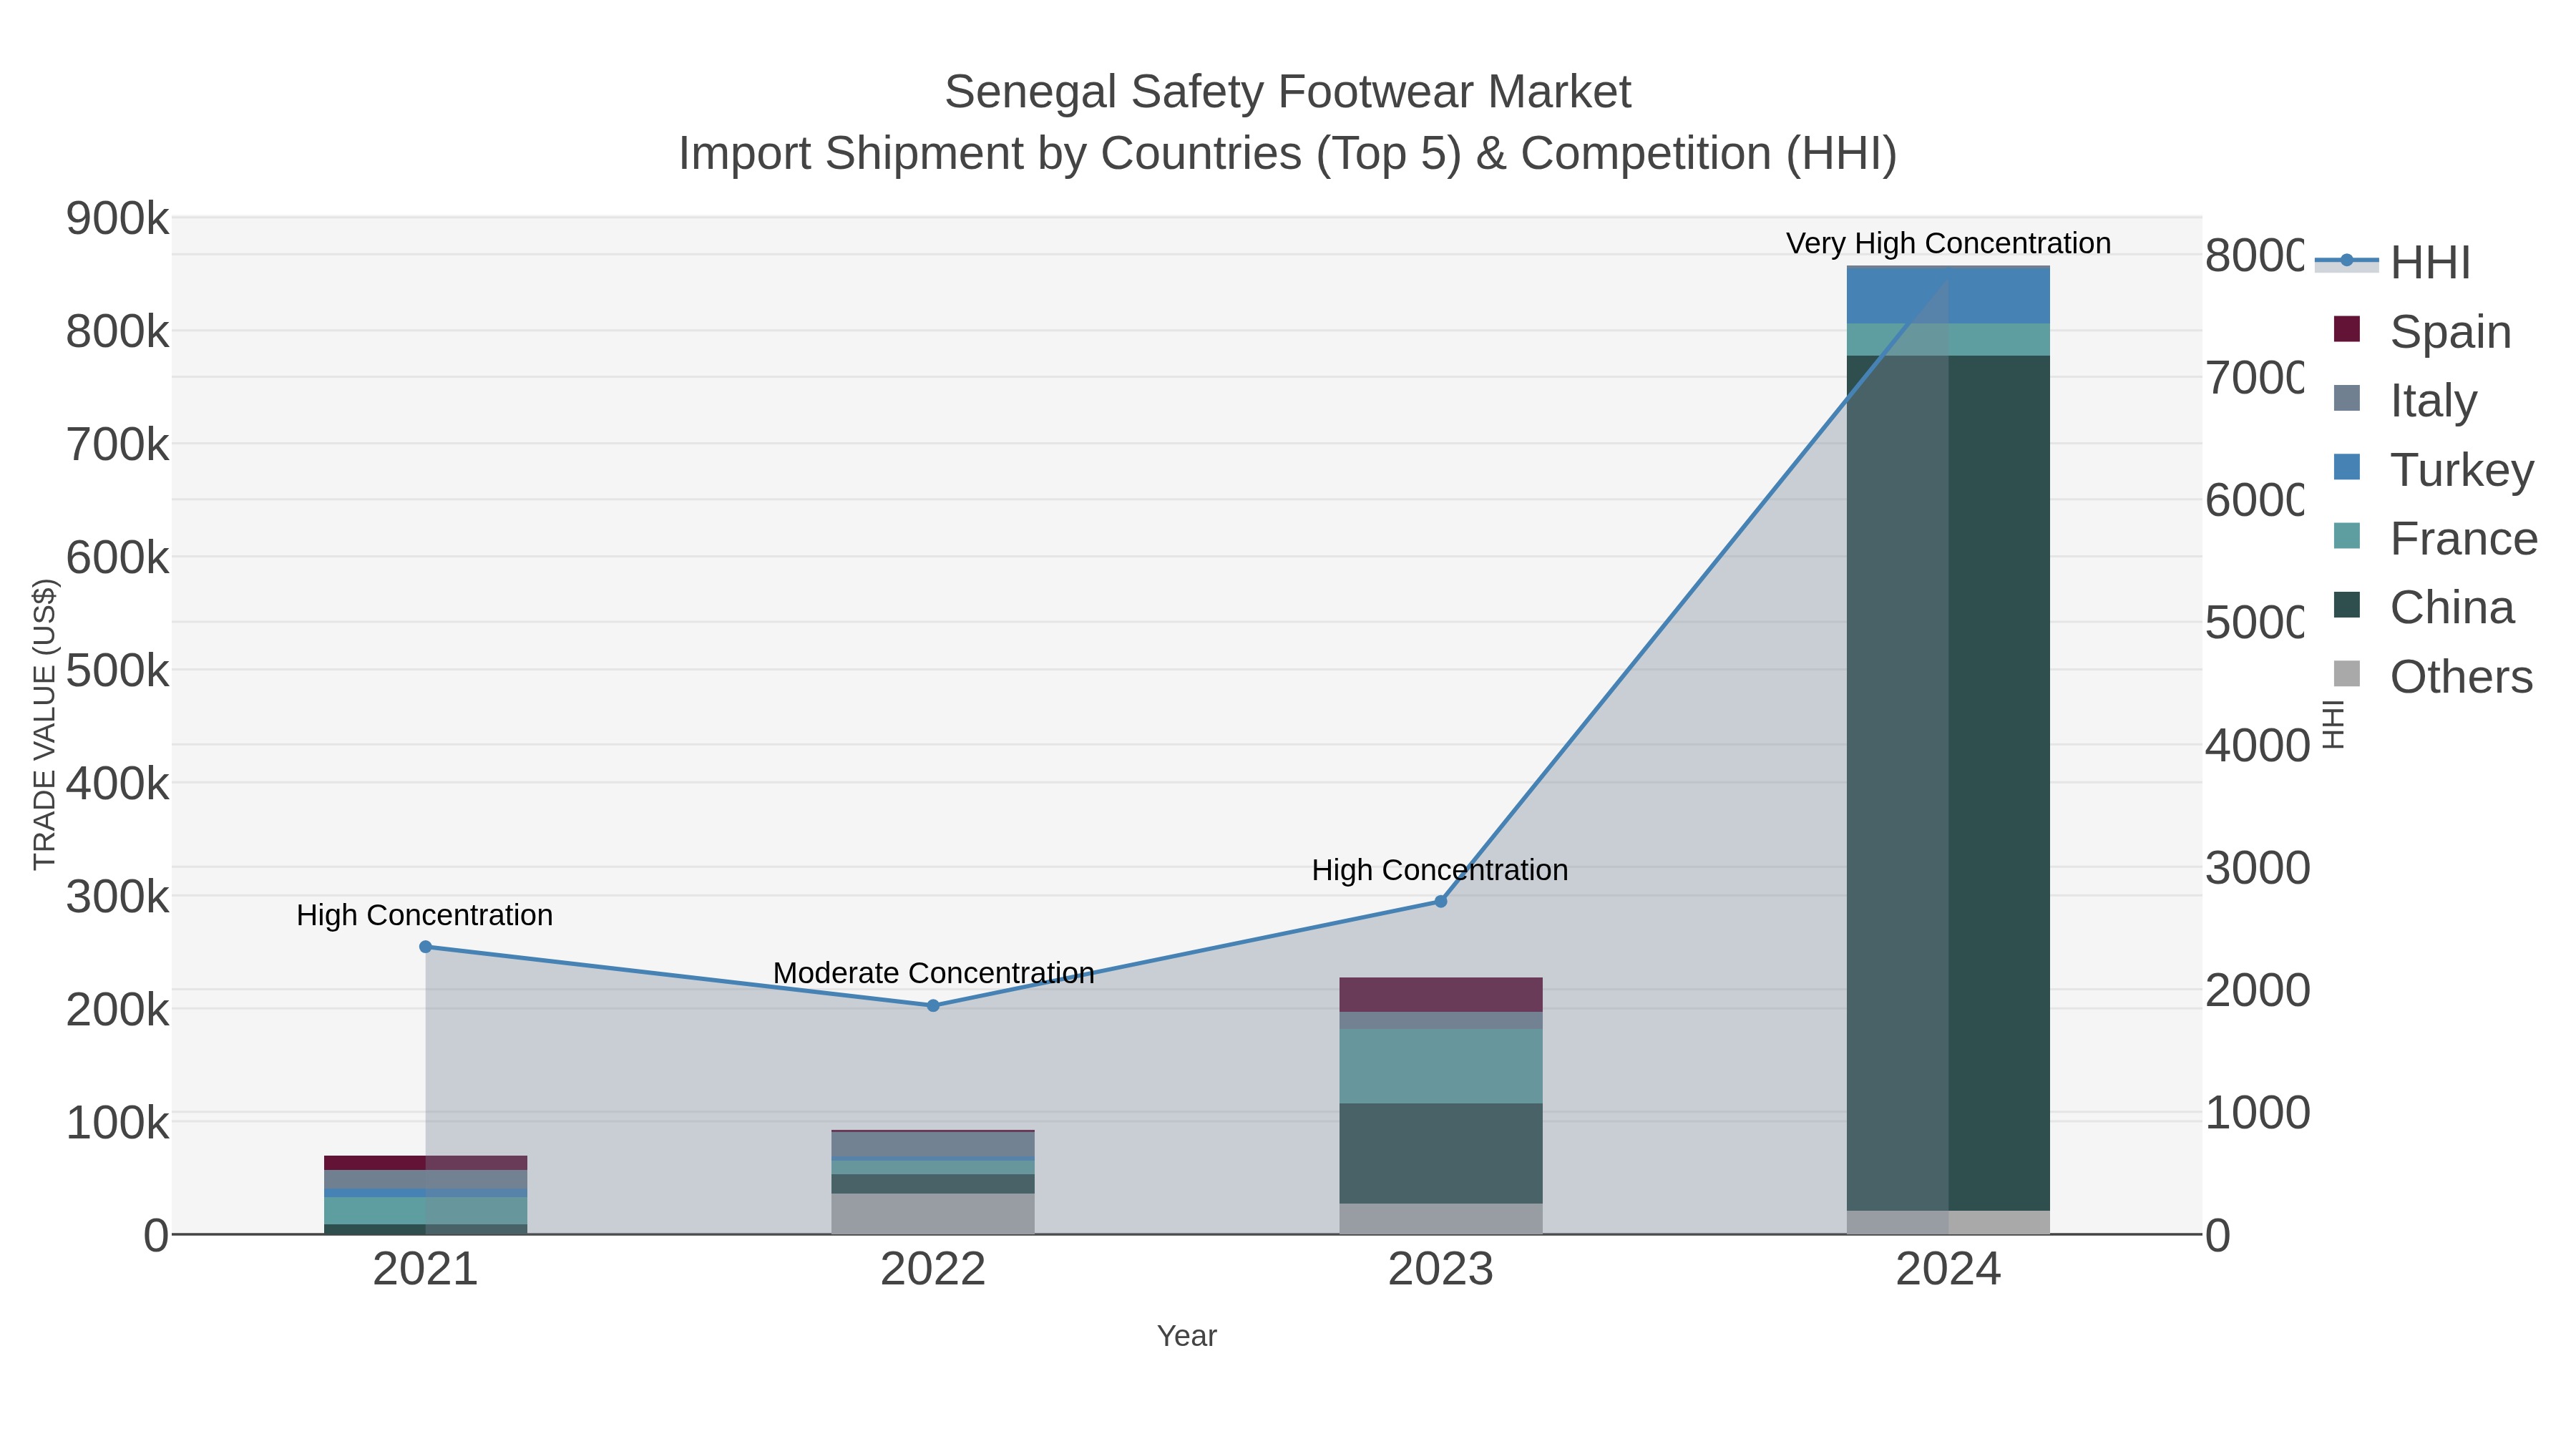Screen dimensions: 2576x1449
Task: Click the Moderate Concentration annotation
Action: (x=933, y=972)
